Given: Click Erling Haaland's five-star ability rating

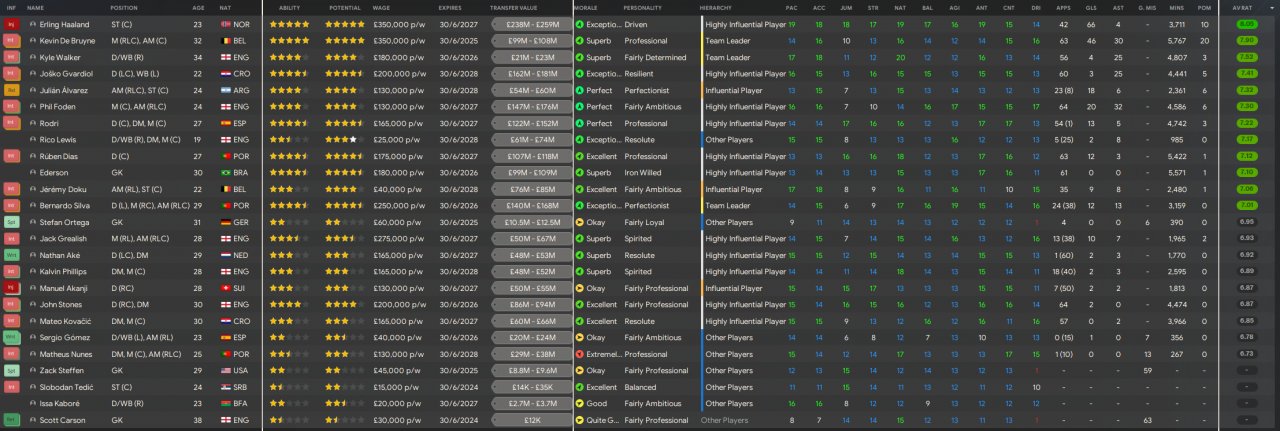Looking at the screenshot, I should (x=289, y=24).
